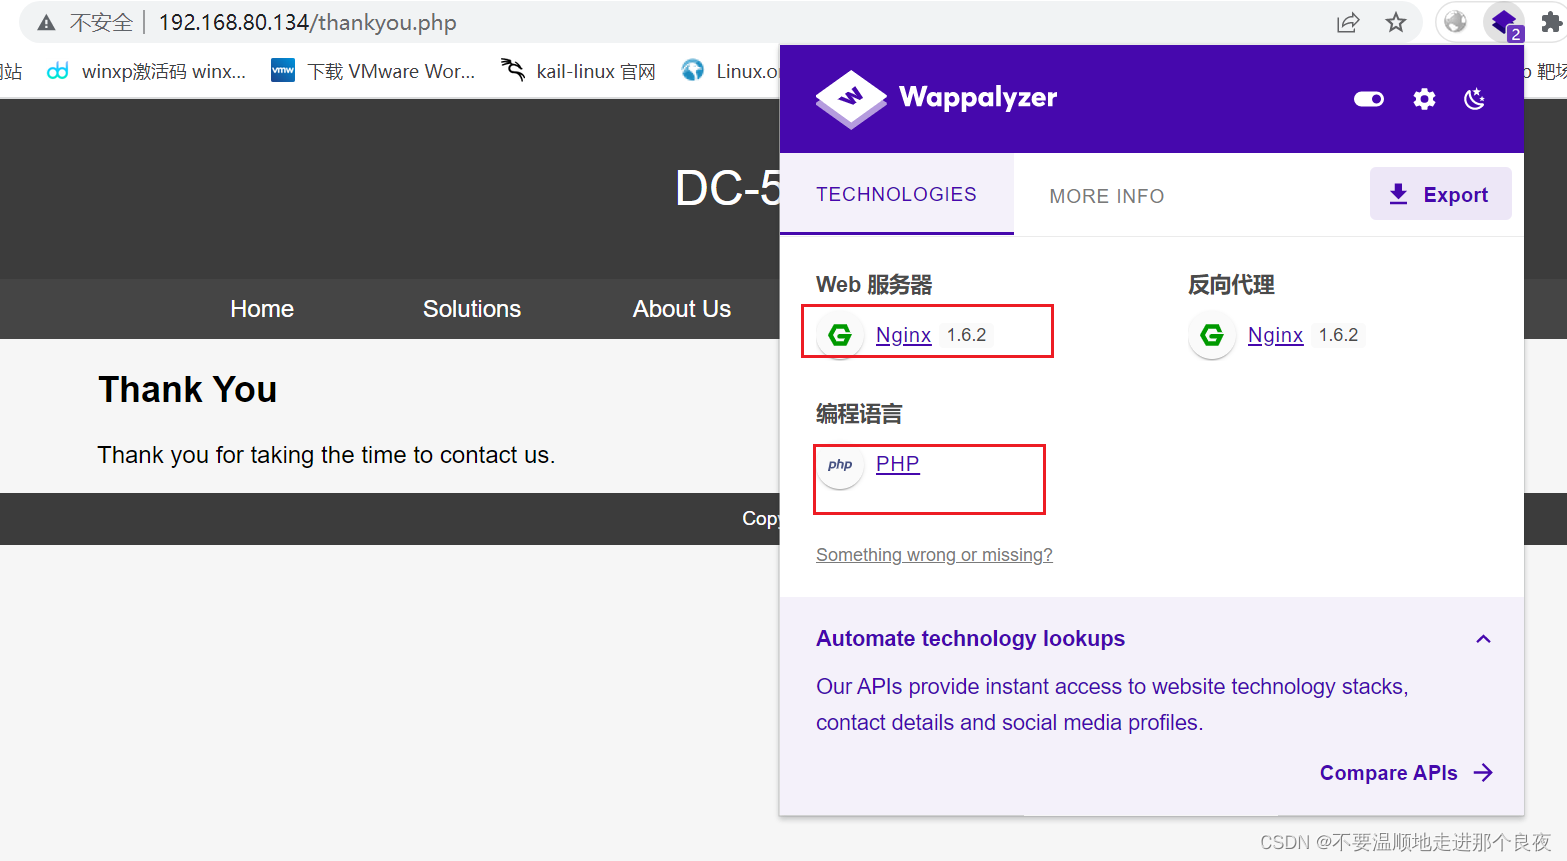Viewport: 1567px width, 861px height.
Task: Click version 1.6.2 under 反向代理
Action: coord(1338,335)
